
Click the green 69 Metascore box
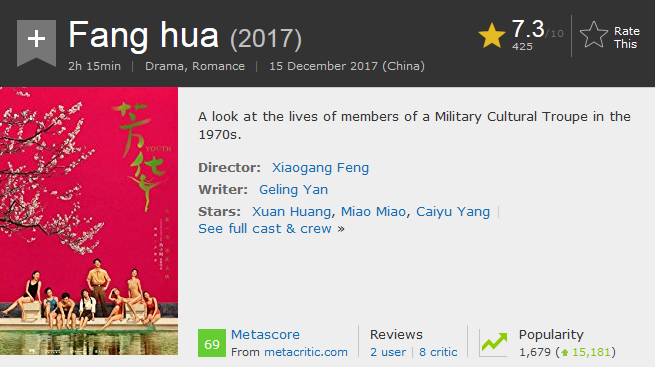pyautogui.click(x=212, y=343)
